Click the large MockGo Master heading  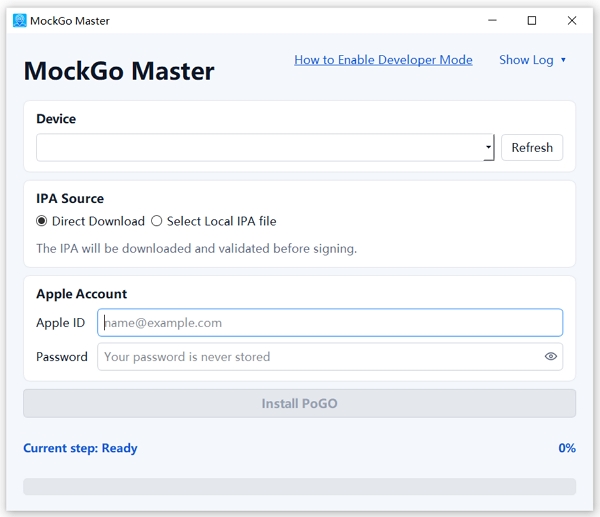coord(119,71)
